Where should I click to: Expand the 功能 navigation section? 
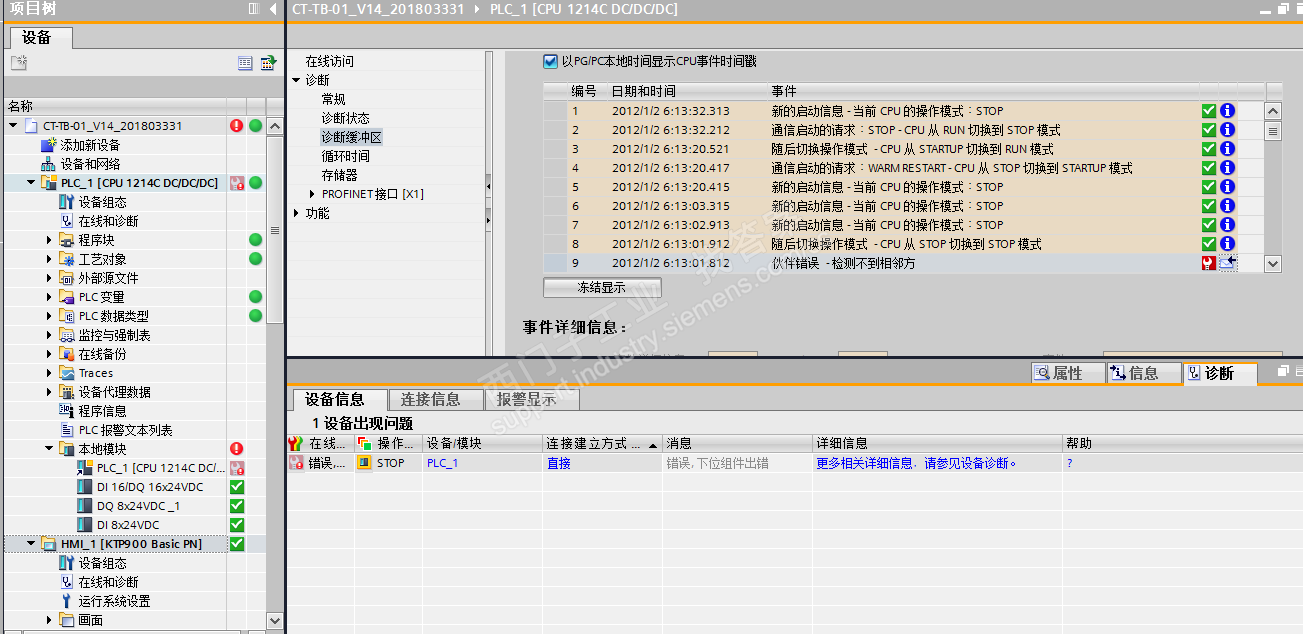click(296, 213)
